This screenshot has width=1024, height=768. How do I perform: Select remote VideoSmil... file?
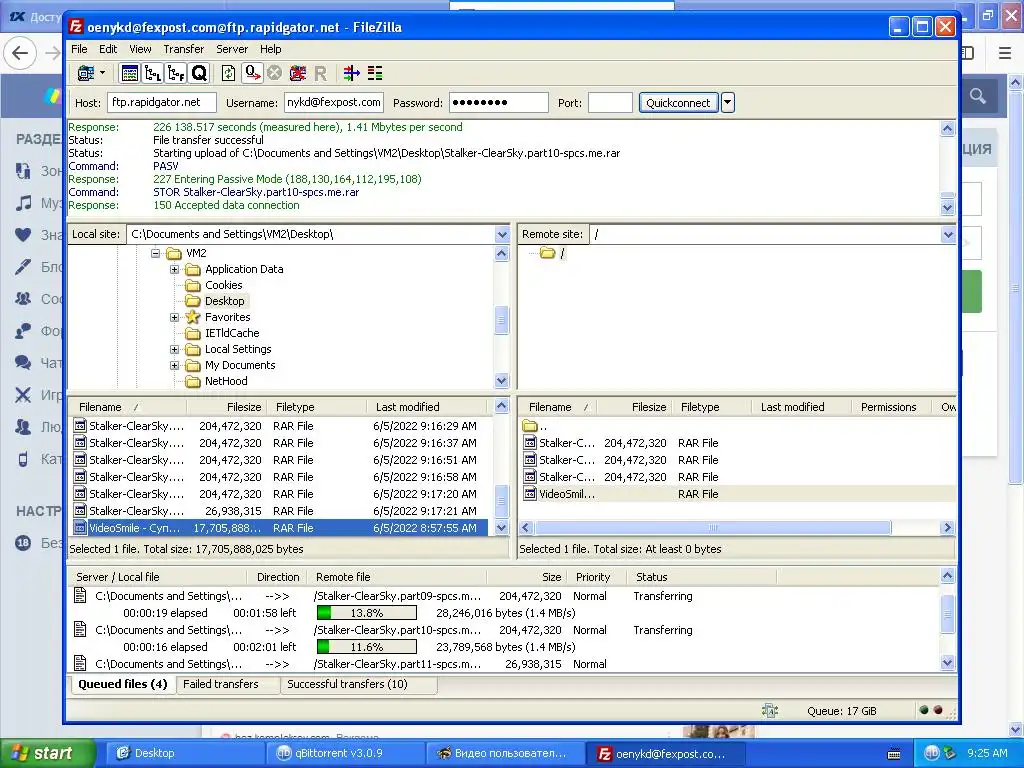(737, 494)
